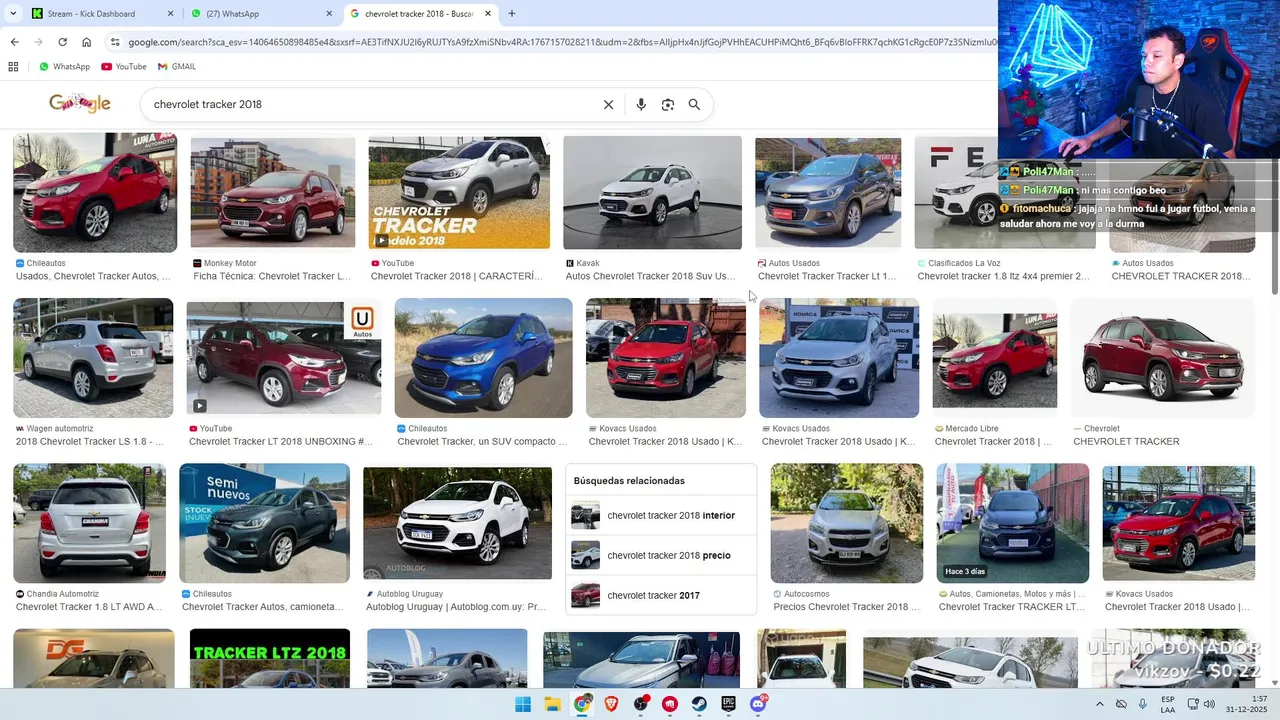
Task: Select related search chevrolet tracker 2018 precio
Action: (x=661, y=555)
